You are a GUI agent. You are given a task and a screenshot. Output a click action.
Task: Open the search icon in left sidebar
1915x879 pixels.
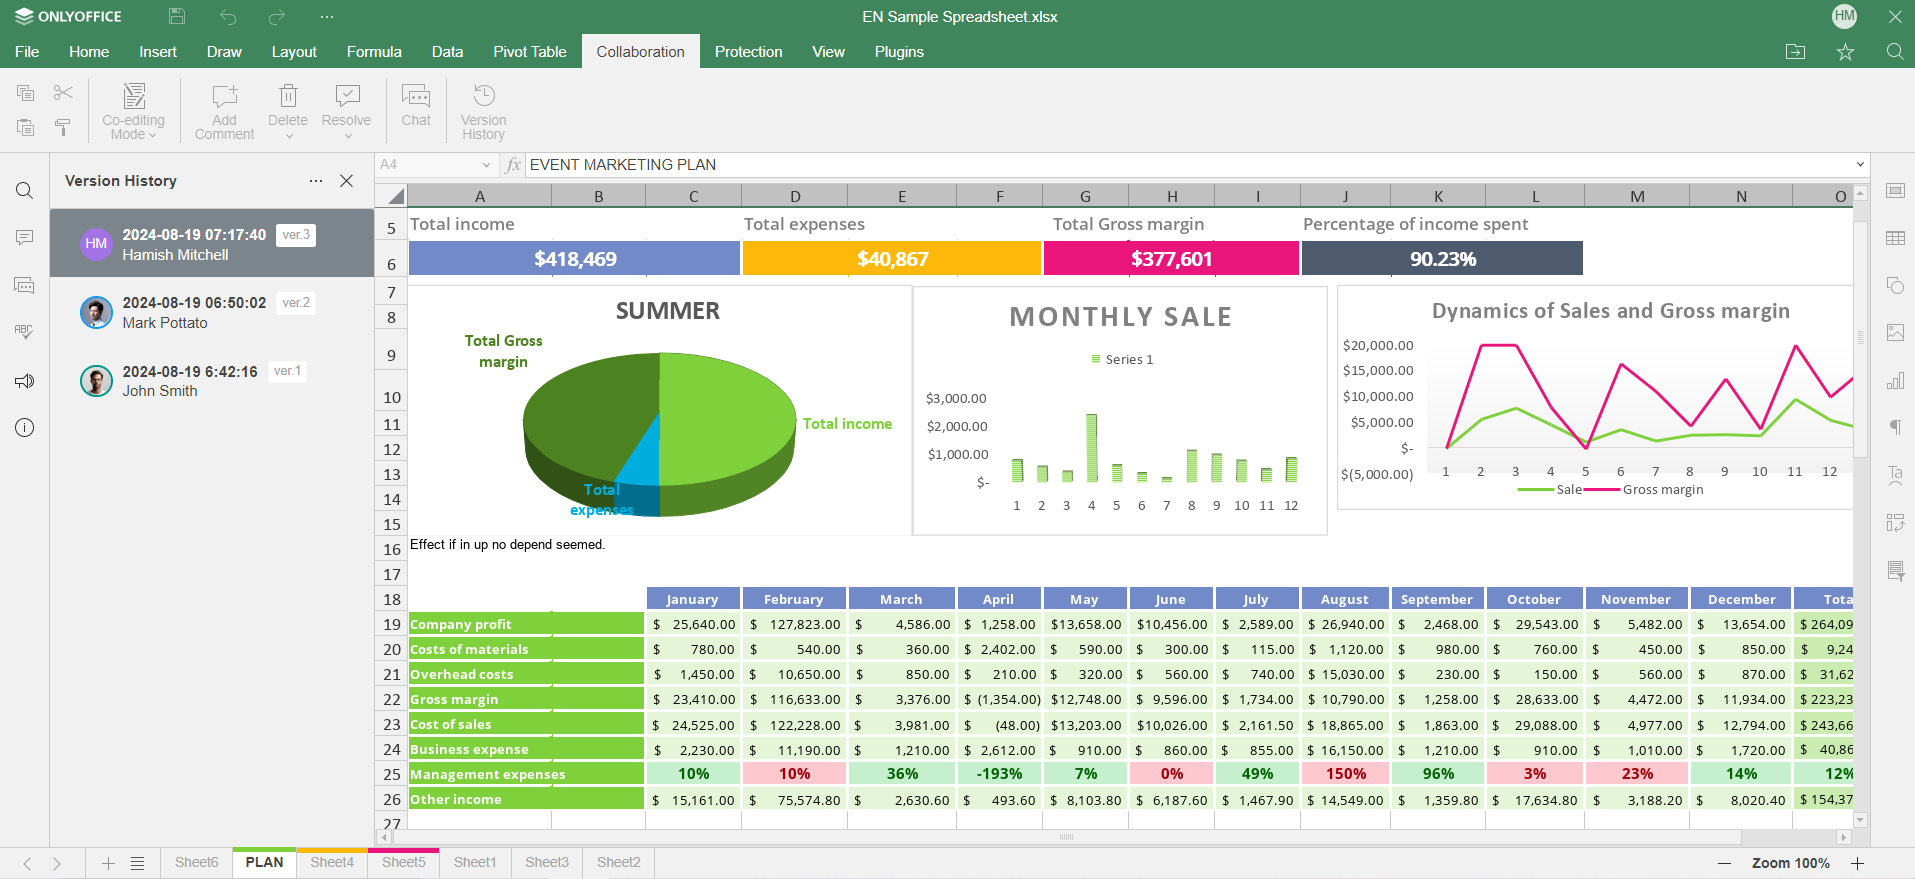[25, 191]
